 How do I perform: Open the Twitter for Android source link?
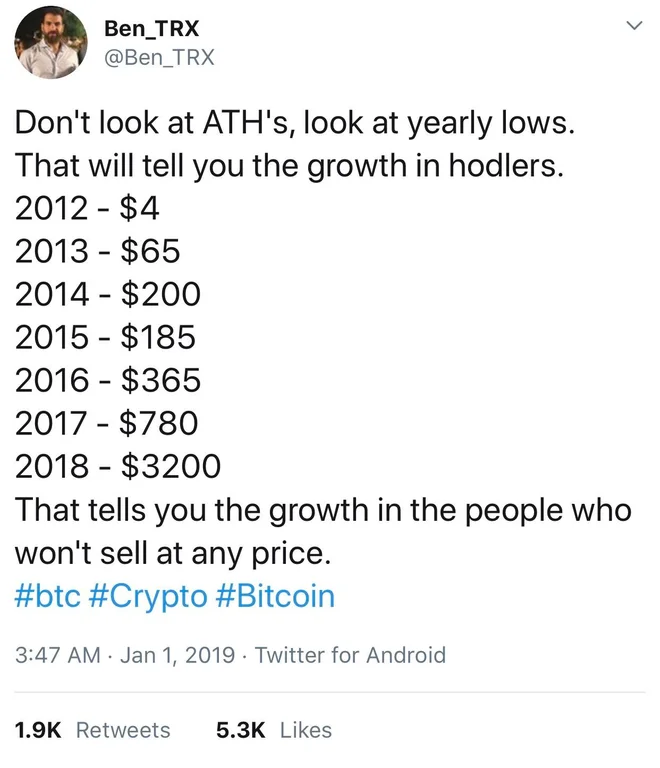click(351, 655)
